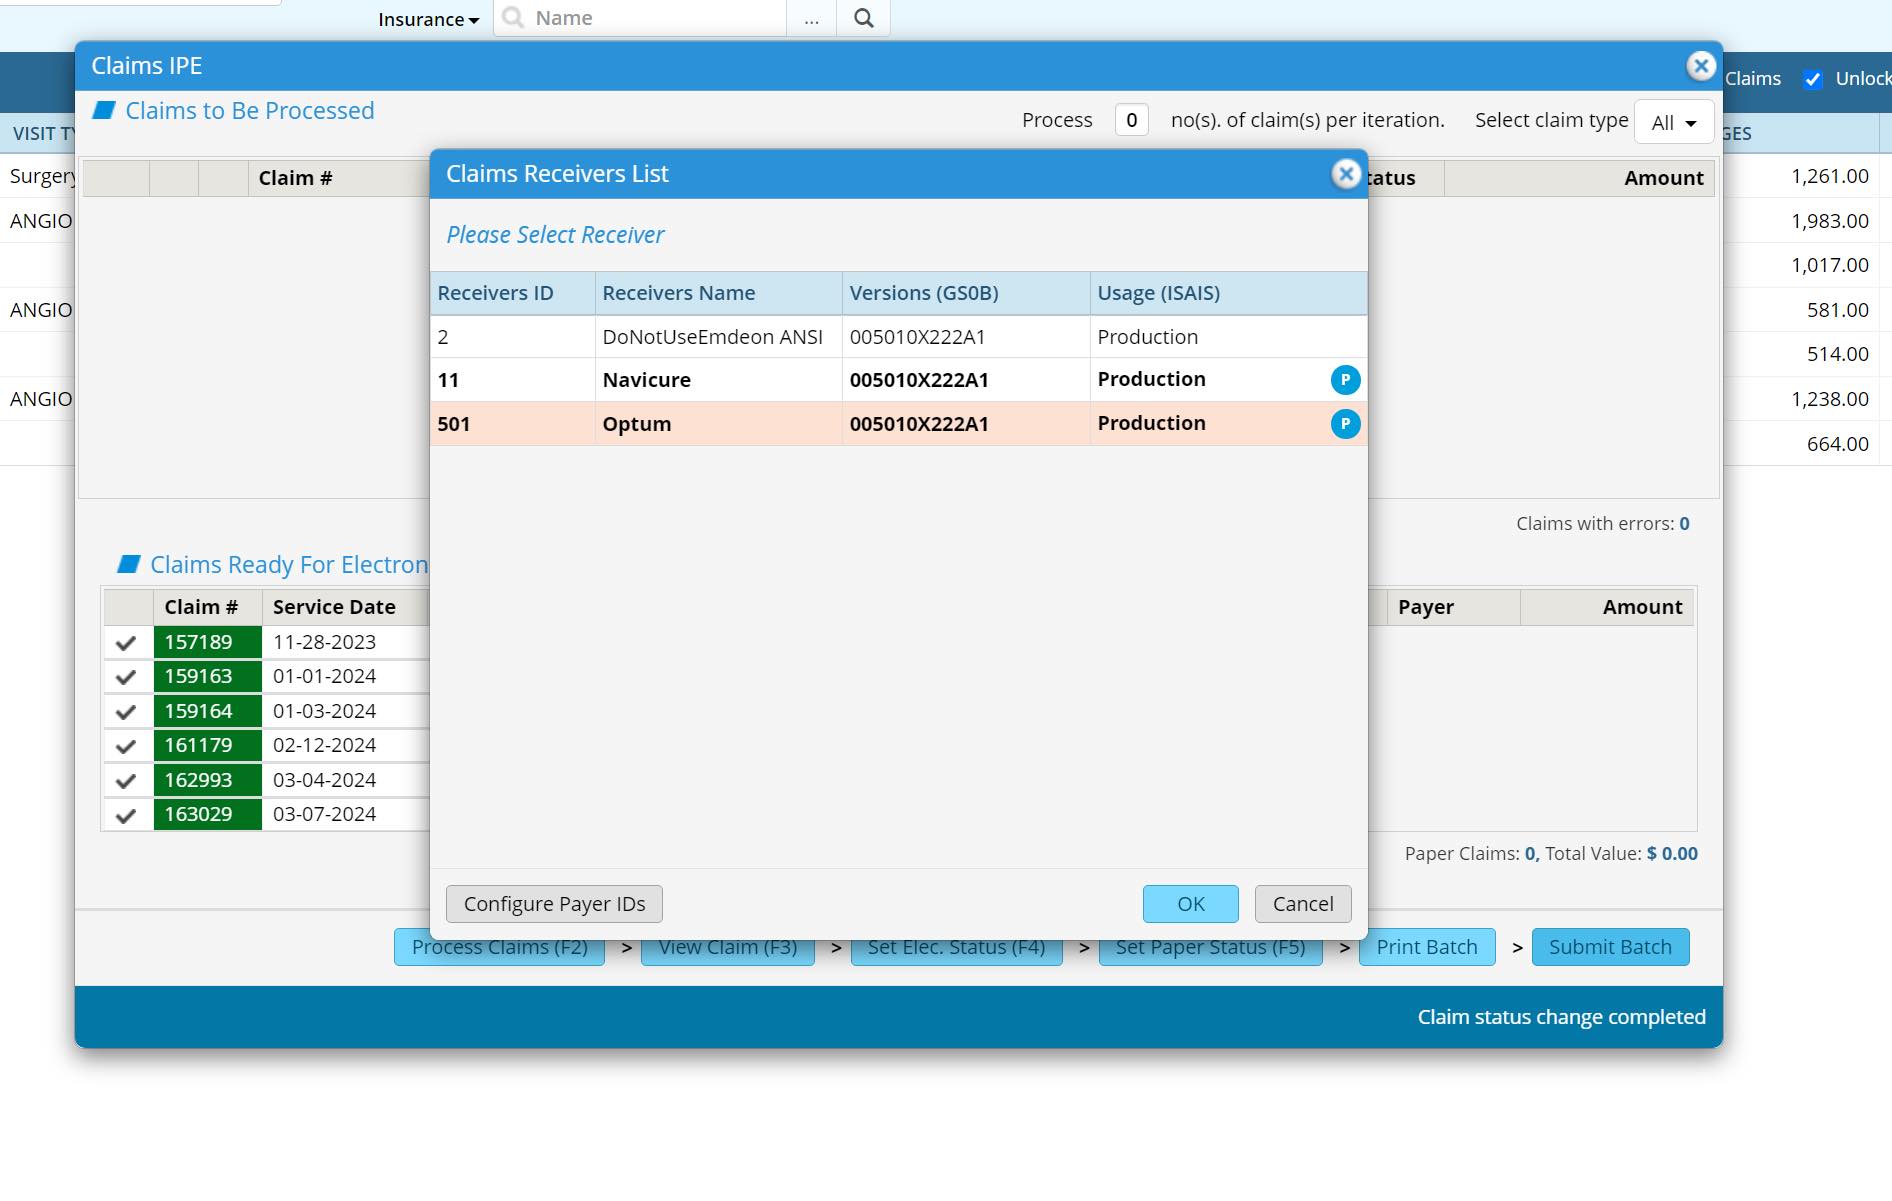
Task: Click the Receivers Name column header
Action: (719, 293)
